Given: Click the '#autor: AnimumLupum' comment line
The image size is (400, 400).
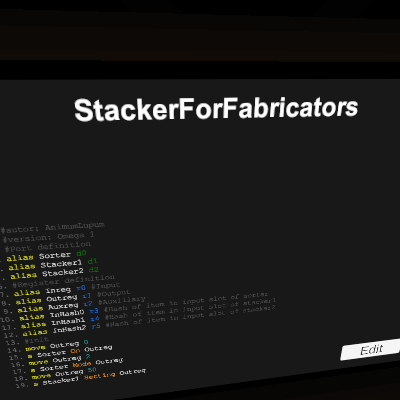Looking at the screenshot, I should click(52, 228).
